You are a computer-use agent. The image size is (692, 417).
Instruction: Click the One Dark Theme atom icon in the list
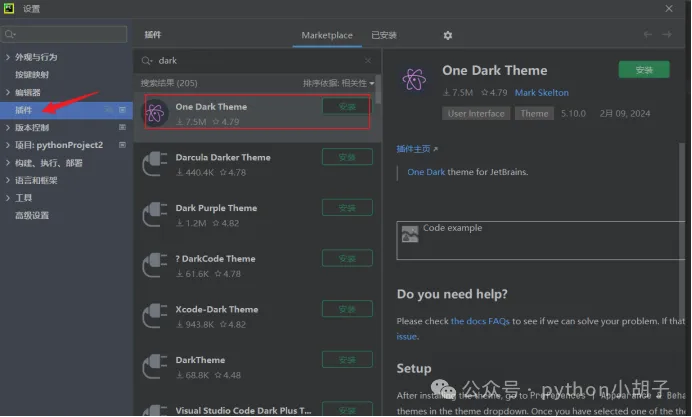(x=155, y=113)
